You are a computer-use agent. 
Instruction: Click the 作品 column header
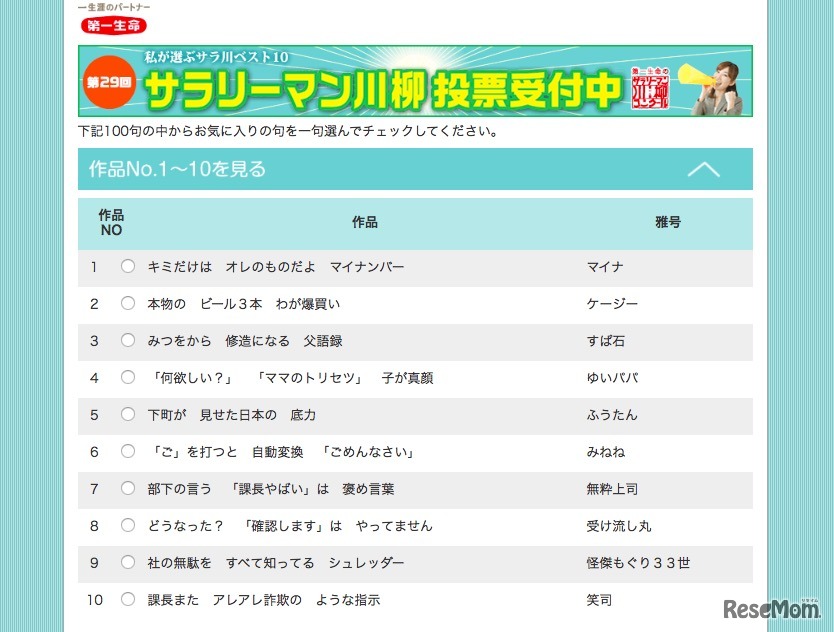[365, 222]
